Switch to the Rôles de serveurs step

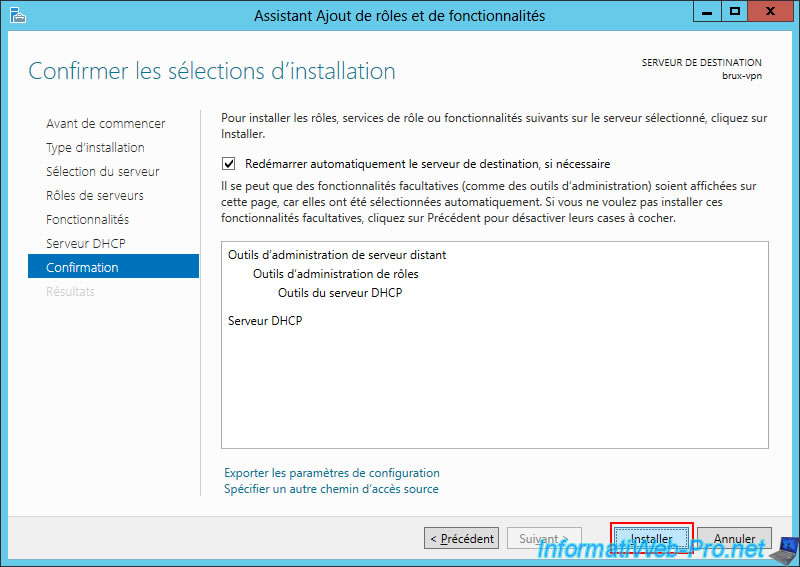click(x=95, y=196)
